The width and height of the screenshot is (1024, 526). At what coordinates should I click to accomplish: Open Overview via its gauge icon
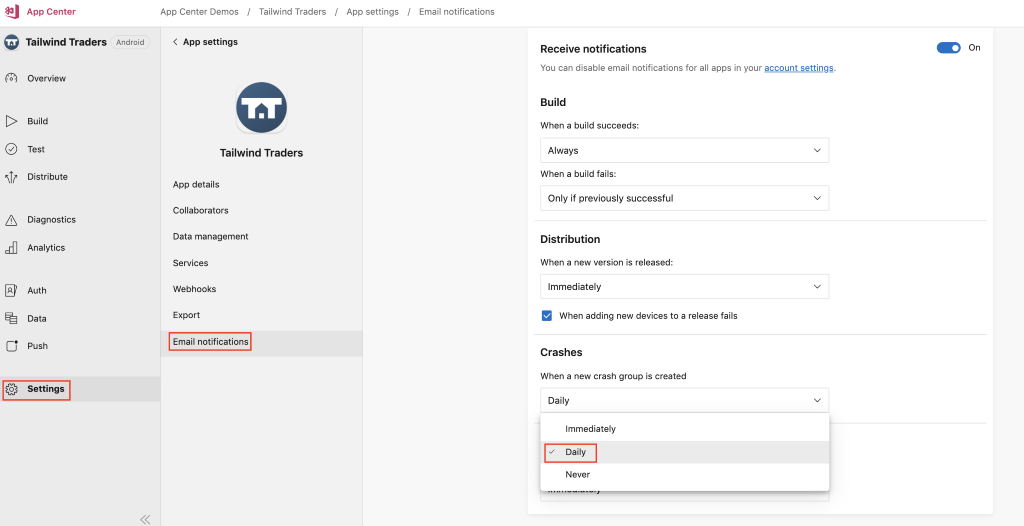[11, 78]
